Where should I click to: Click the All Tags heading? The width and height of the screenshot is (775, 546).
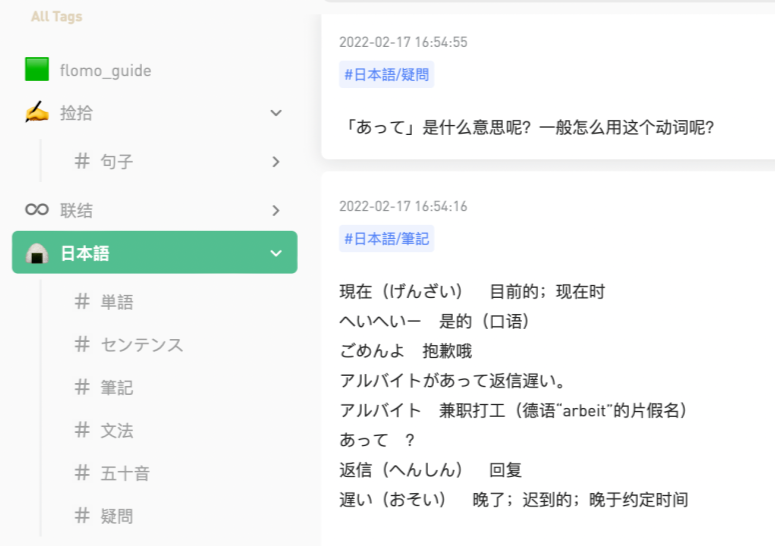pos(57,16)
